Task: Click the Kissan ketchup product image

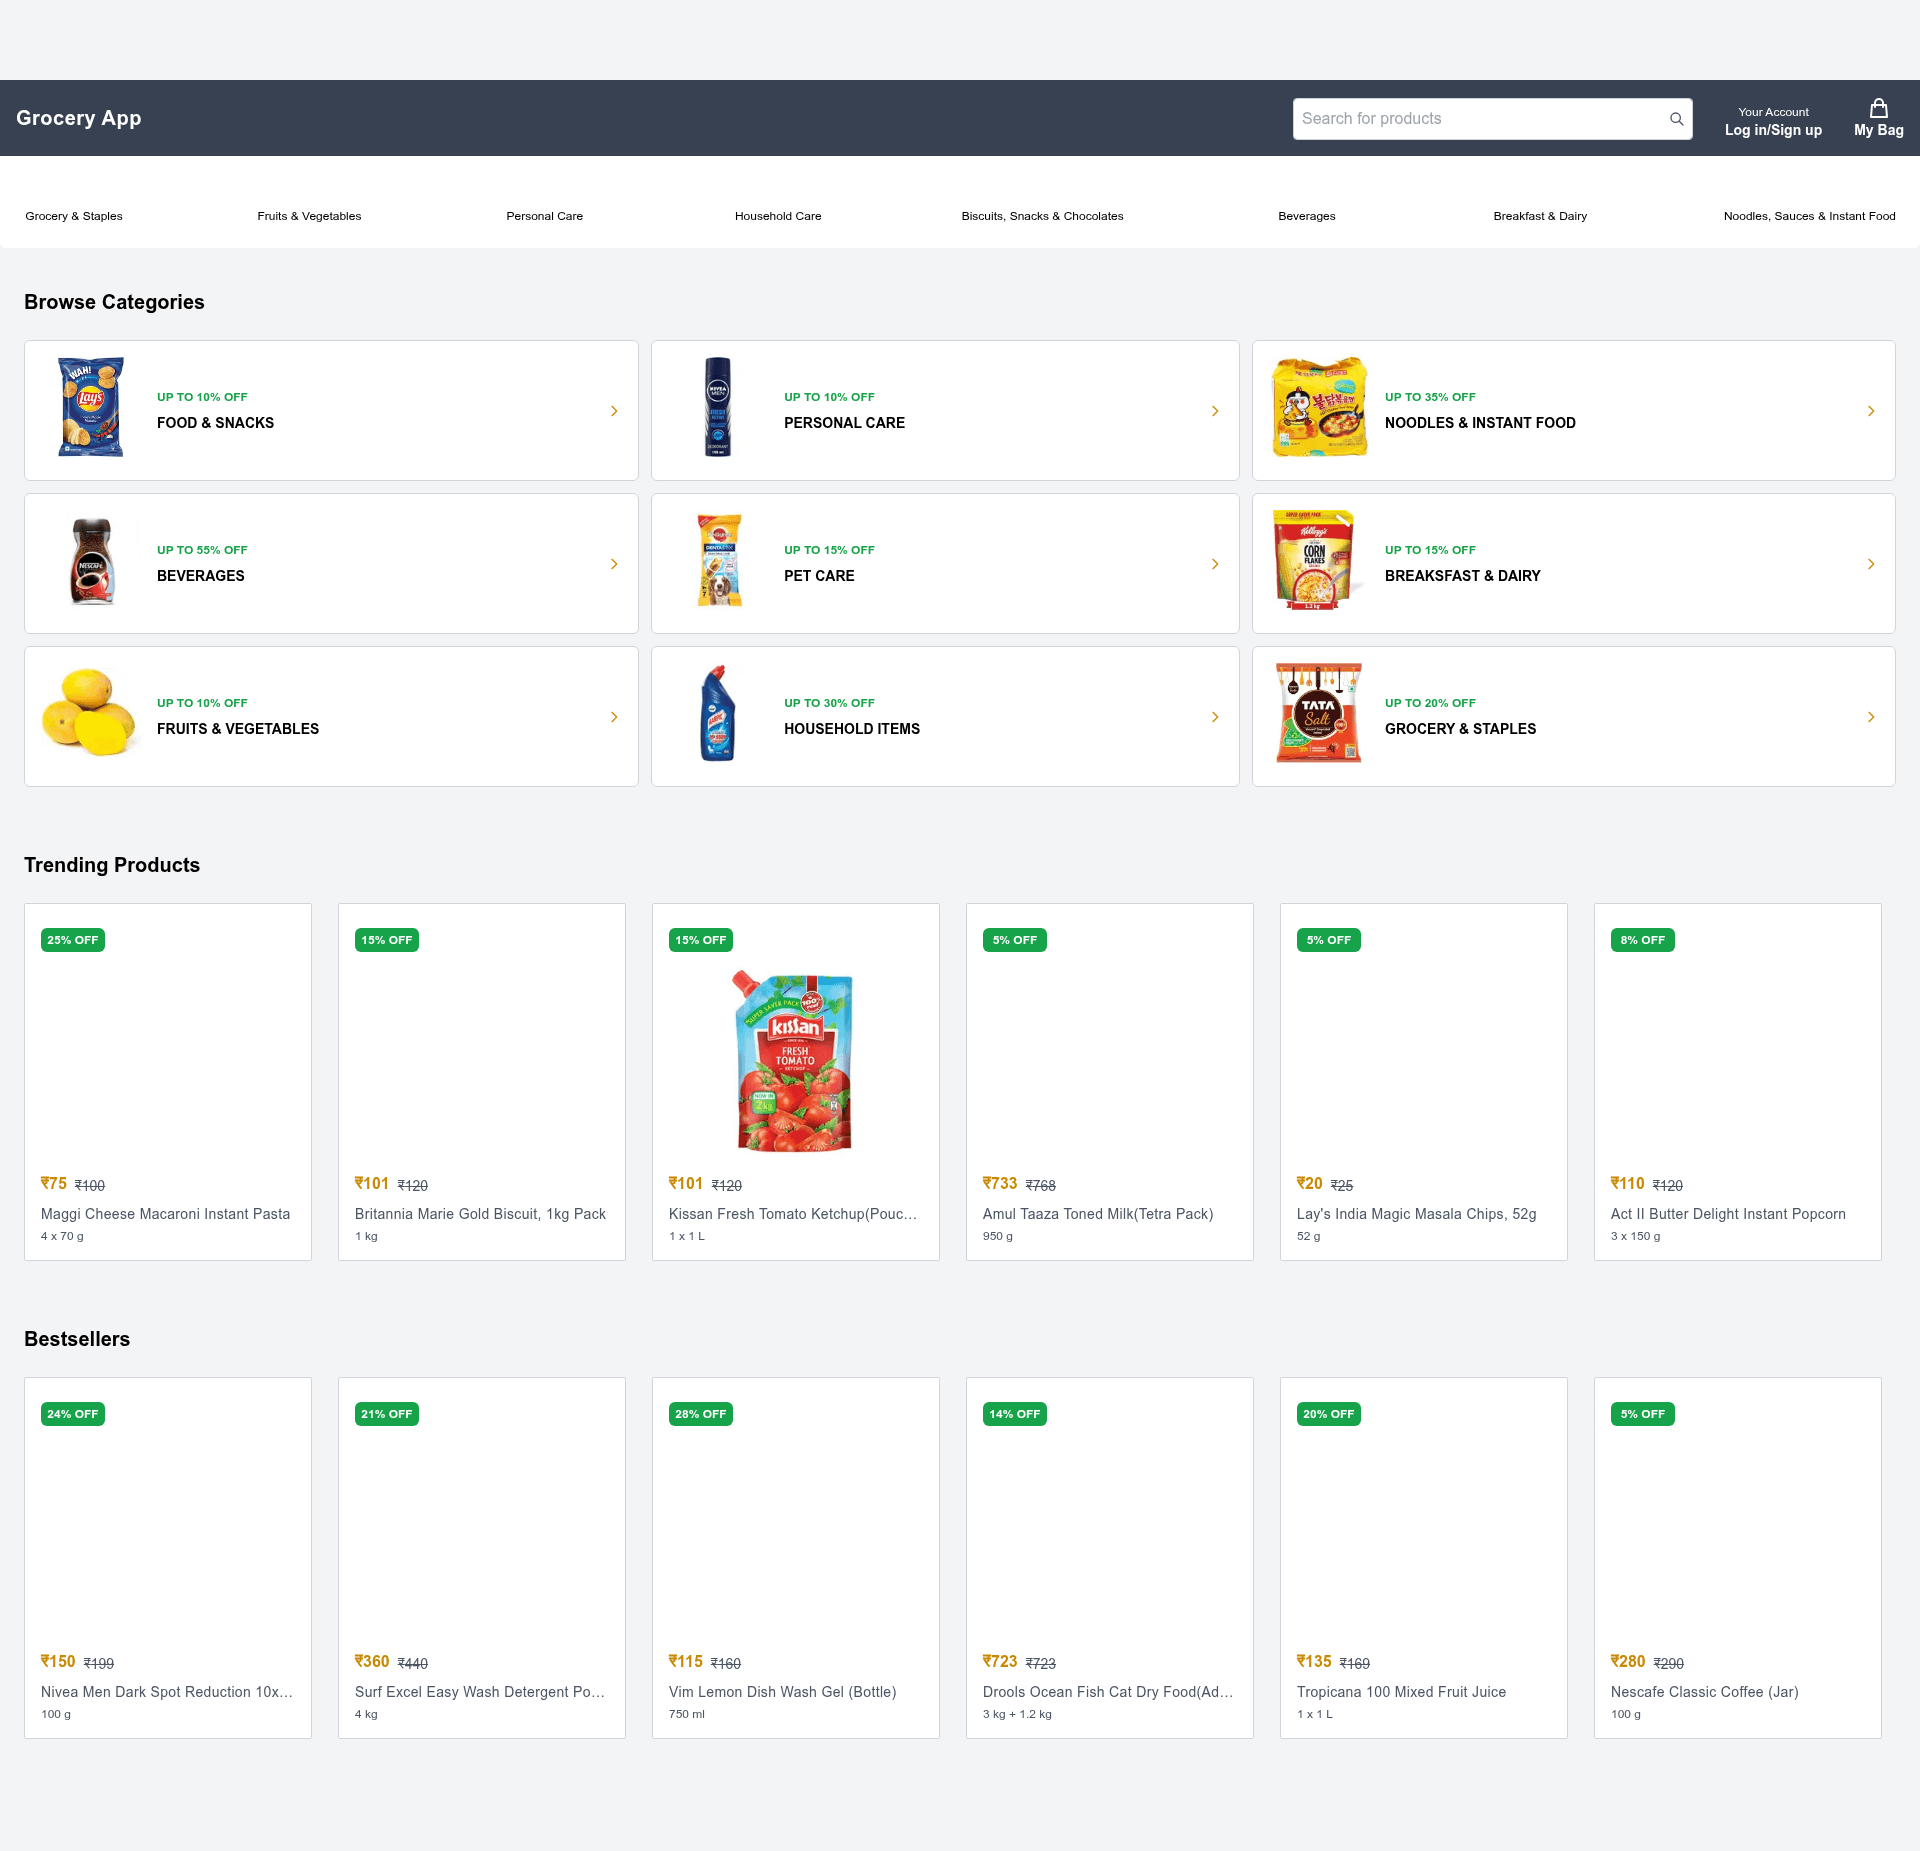Action: click(x=795, y=1061)
